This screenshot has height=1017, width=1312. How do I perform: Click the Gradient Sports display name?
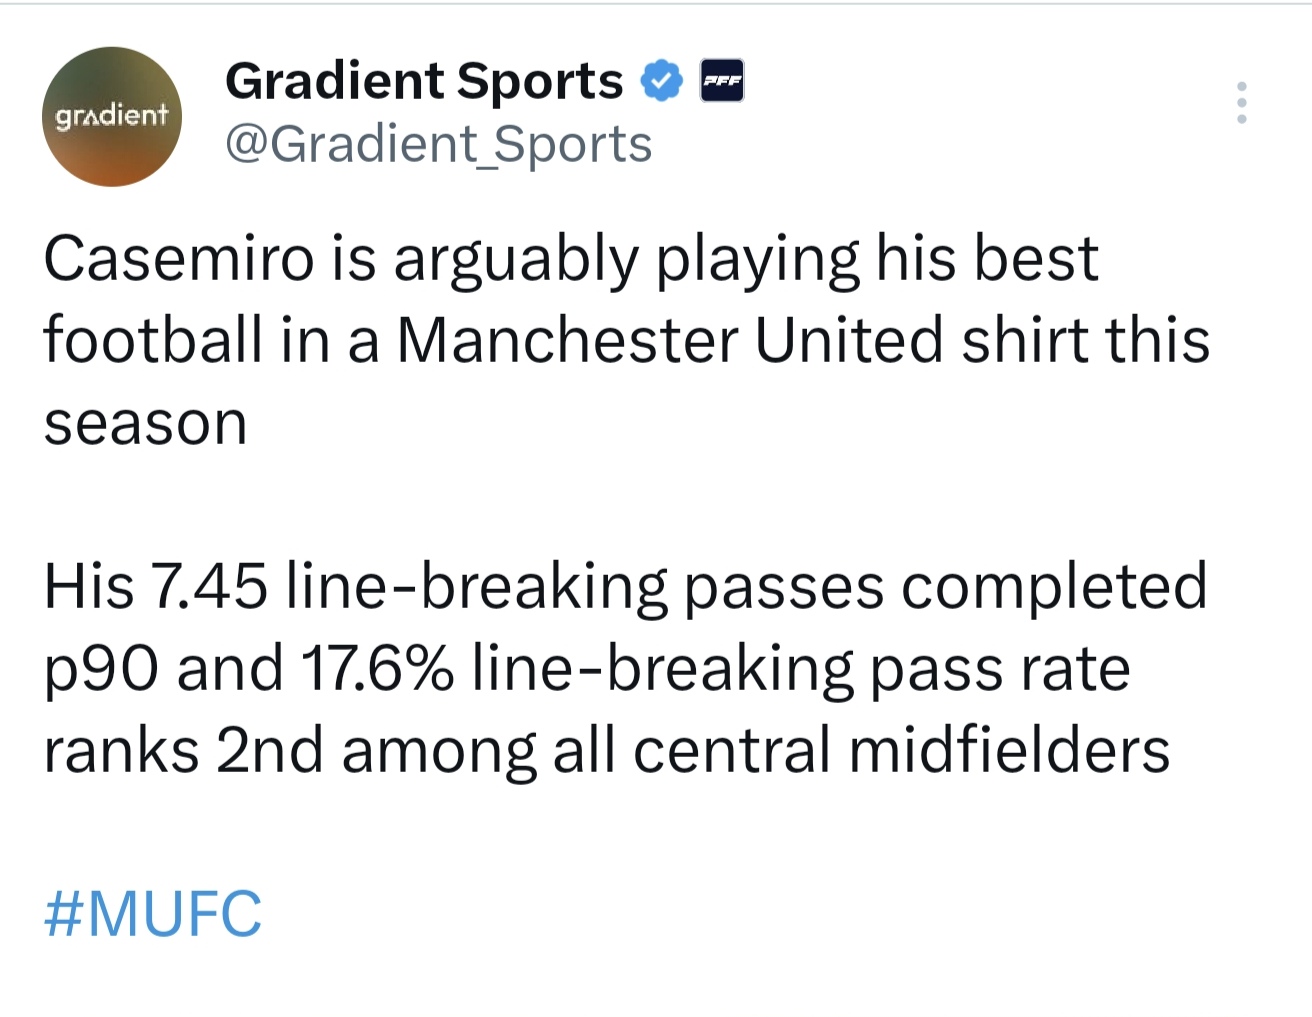click(424, 81)
